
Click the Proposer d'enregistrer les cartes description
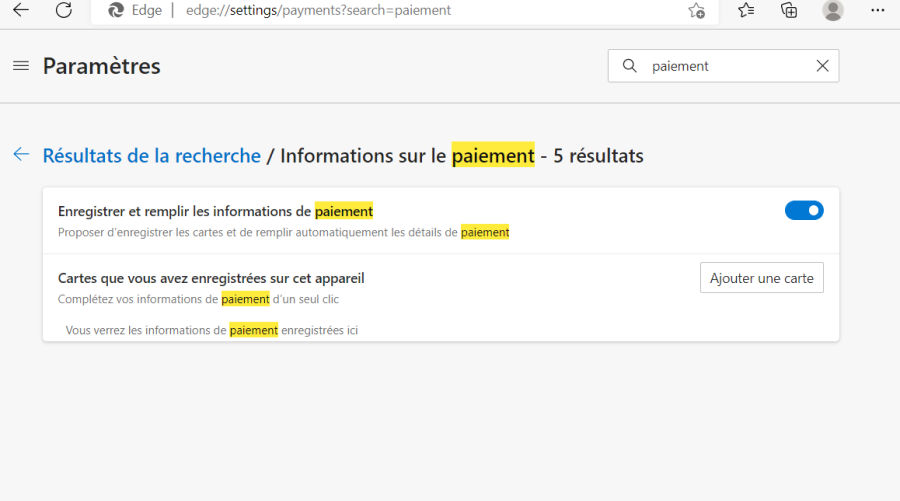tap(284, 232)
